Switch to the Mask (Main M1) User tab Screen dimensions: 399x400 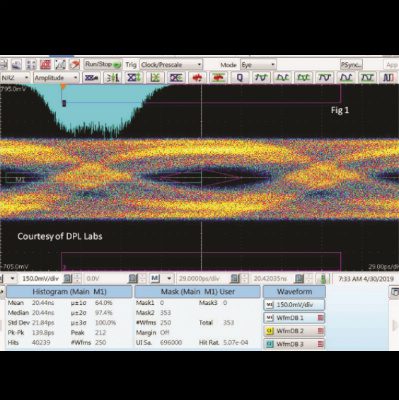(x=197, y=292)
